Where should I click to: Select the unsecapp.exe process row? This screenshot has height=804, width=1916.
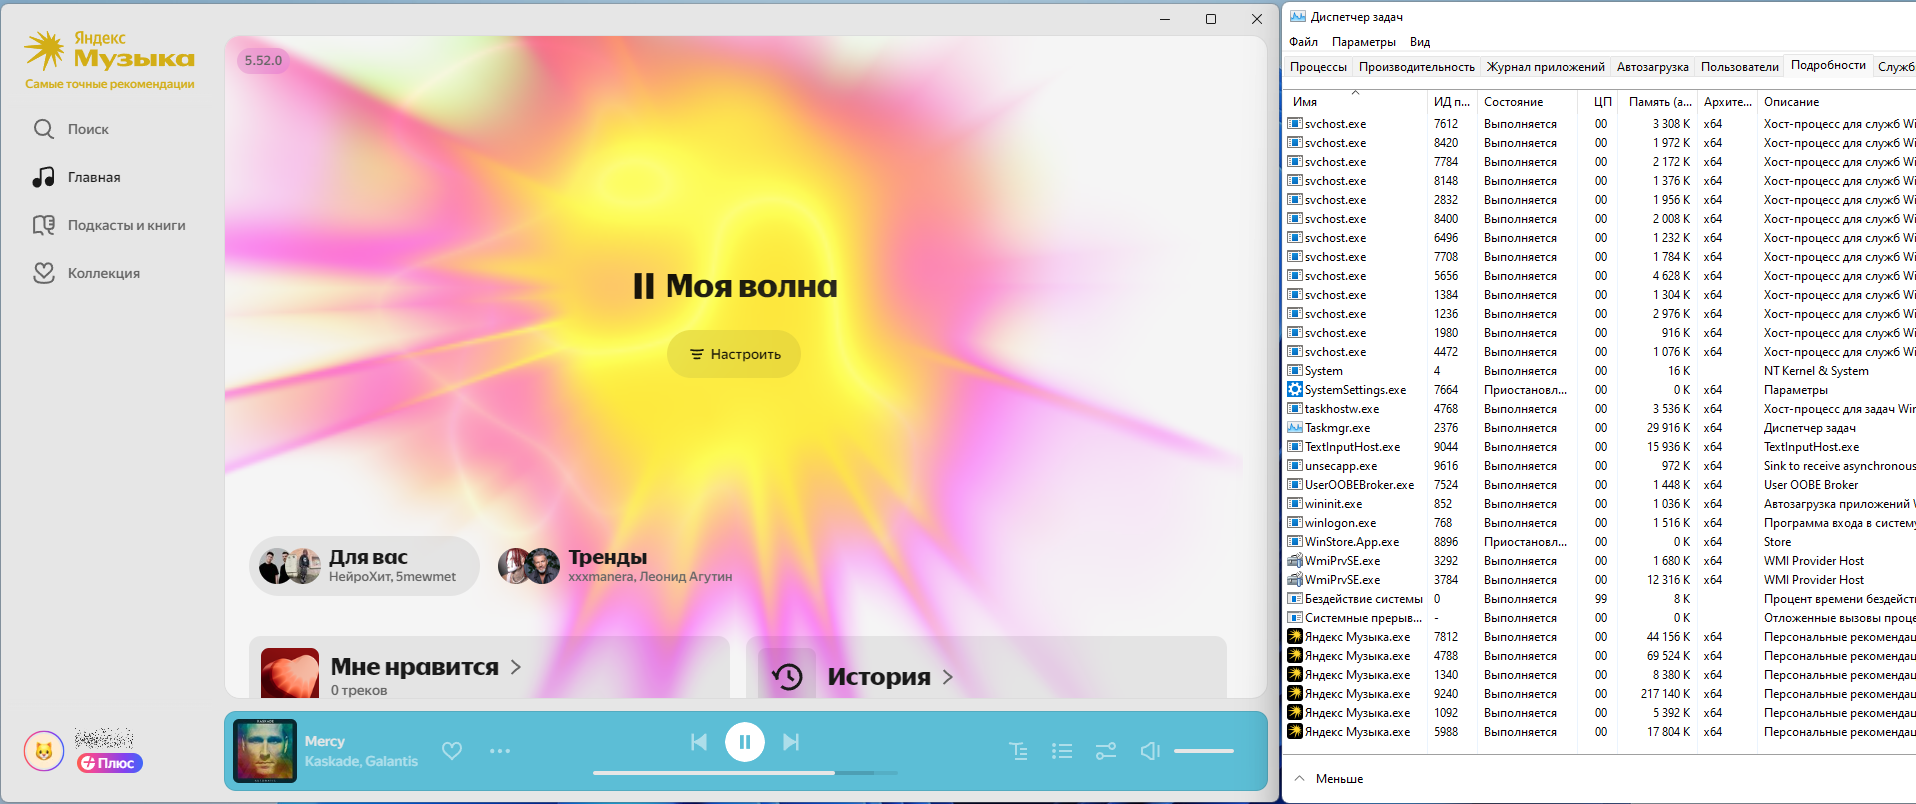(1600, 466)
